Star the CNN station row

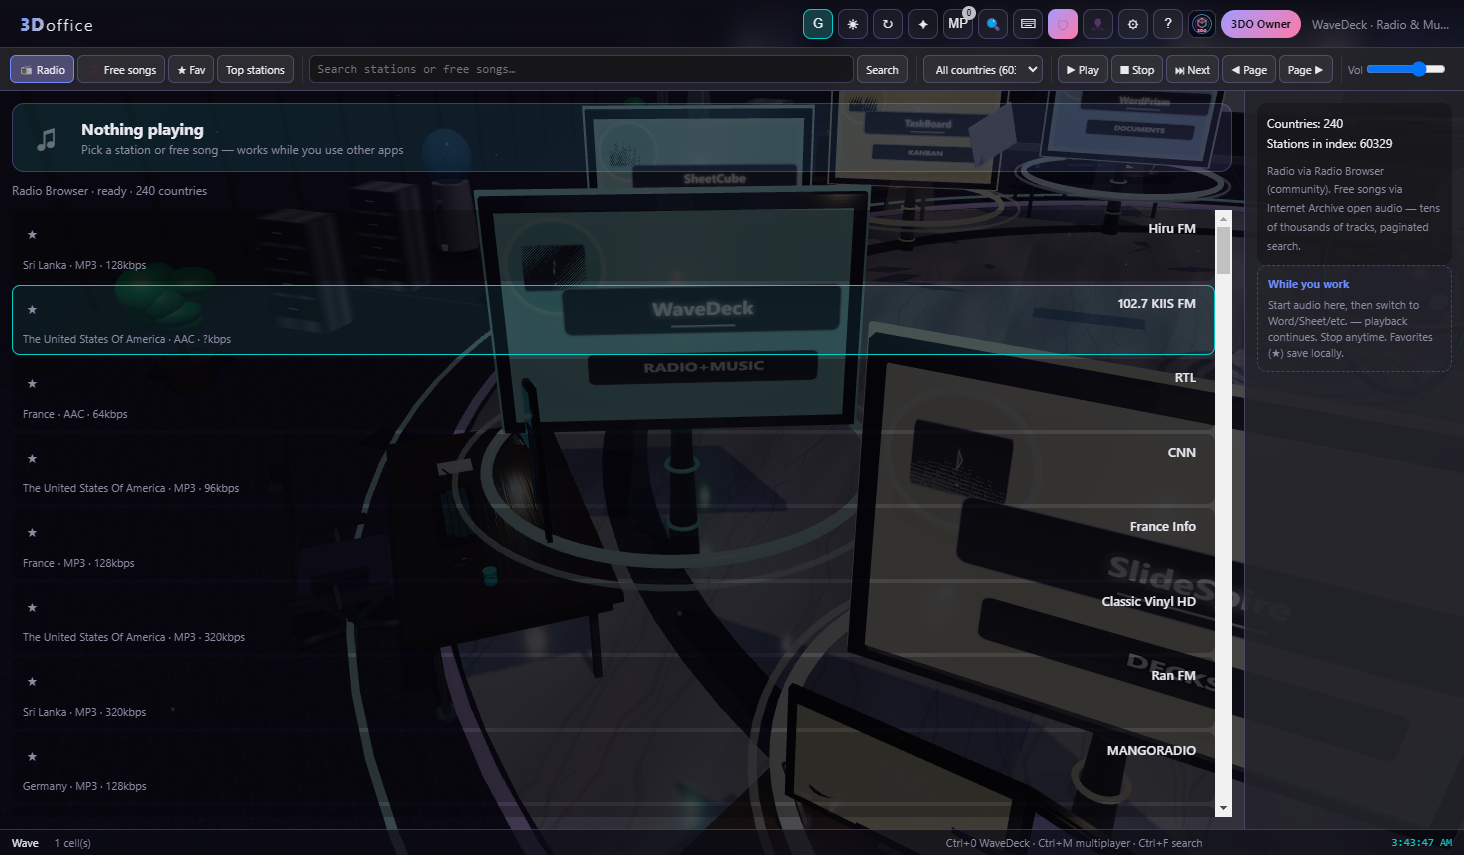tap(32, 459)
